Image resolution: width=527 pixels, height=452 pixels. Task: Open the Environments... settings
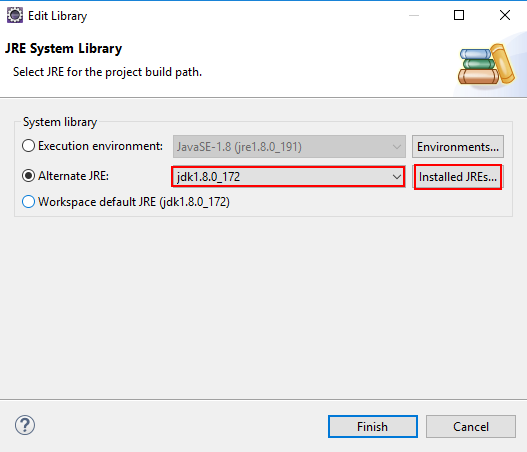[458, 147]
